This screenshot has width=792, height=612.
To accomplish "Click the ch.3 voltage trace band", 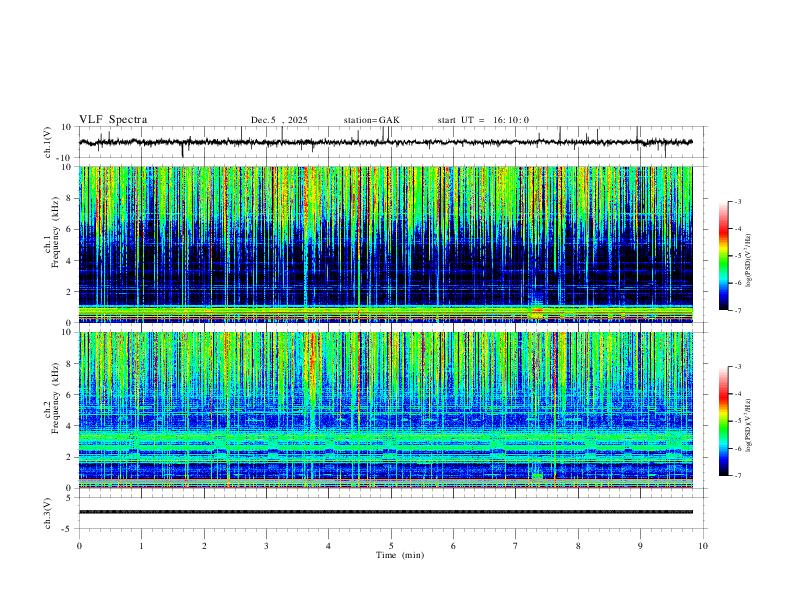I will (x=386, y=512).
